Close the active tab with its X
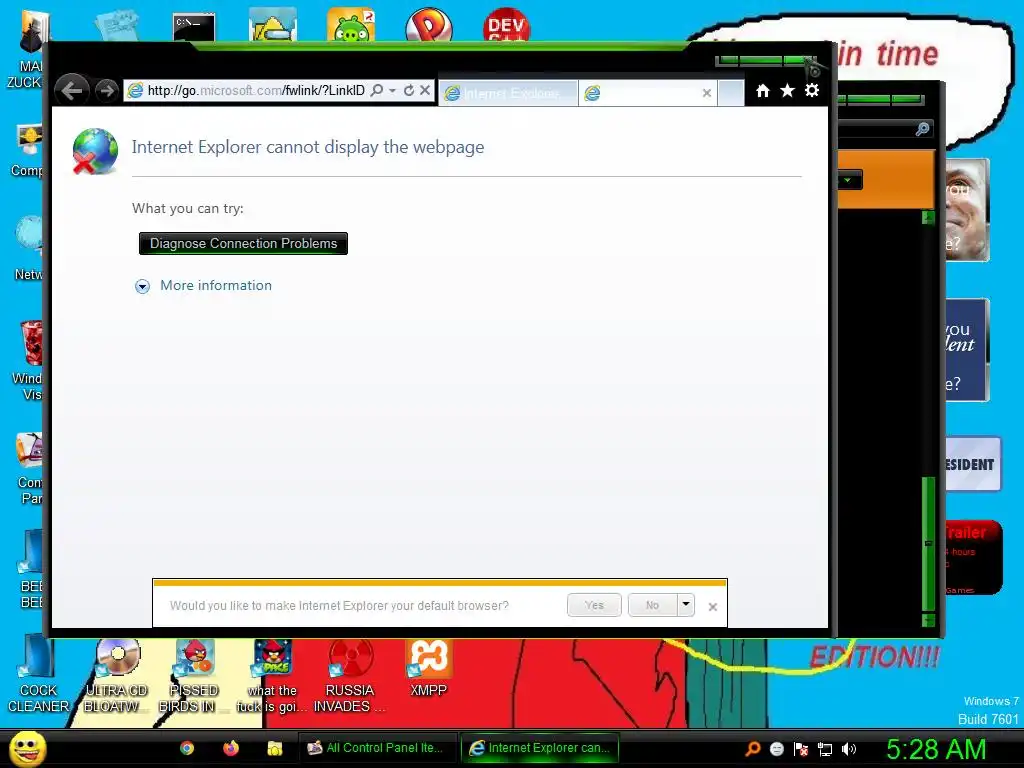 707,93
